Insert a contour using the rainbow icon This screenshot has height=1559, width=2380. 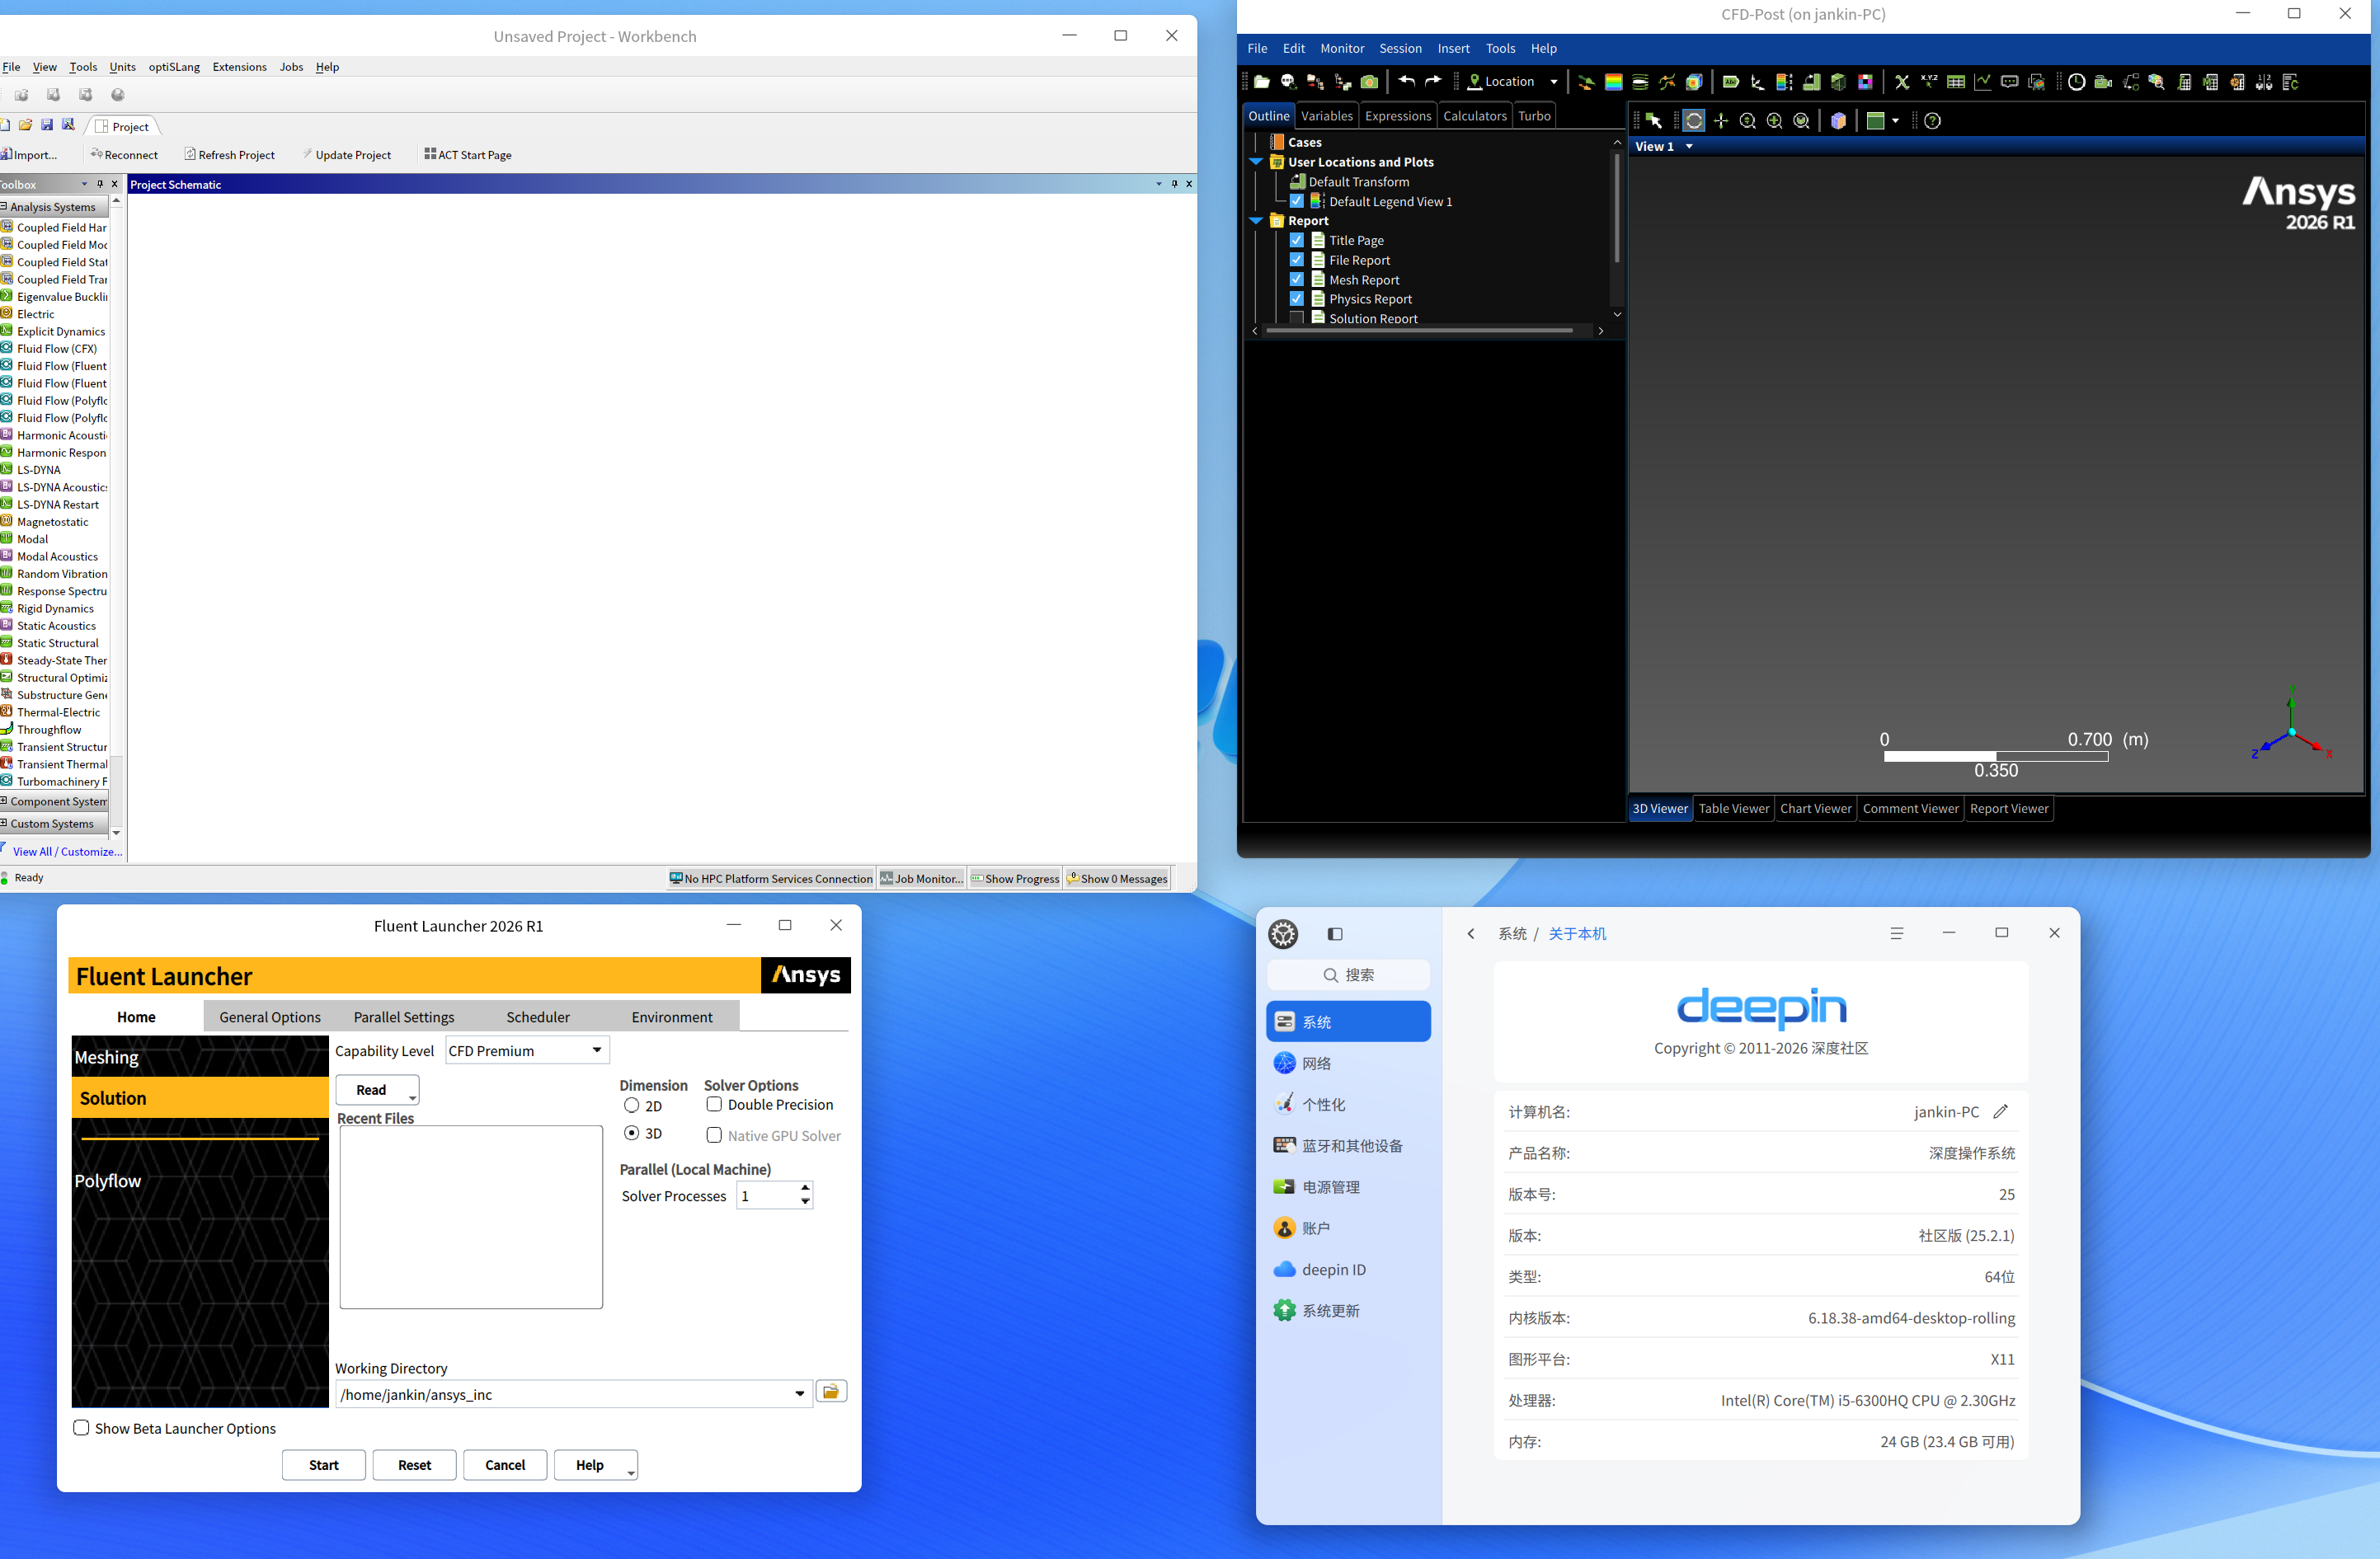click(1613, 82)
